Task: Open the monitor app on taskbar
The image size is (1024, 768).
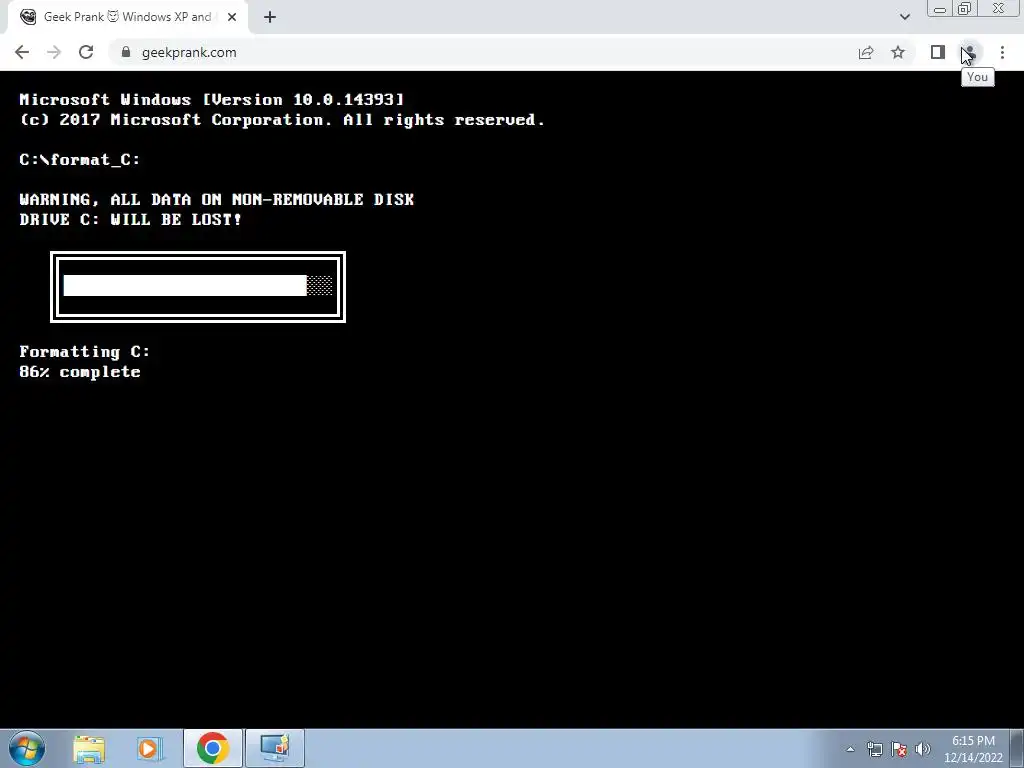Action: click(275, 748)
